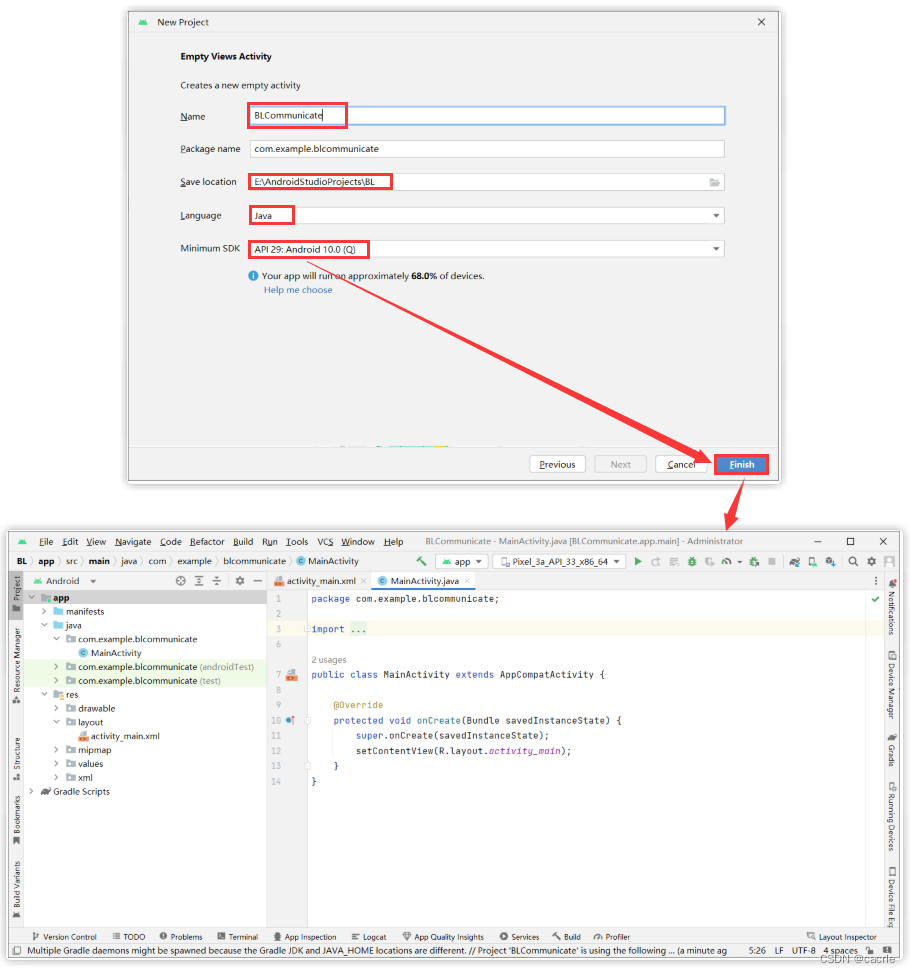This screenshot has height=973, width=910.
Task: Open the Android project view dropdown
Action: pyautogui.click(x=65, y=581)
